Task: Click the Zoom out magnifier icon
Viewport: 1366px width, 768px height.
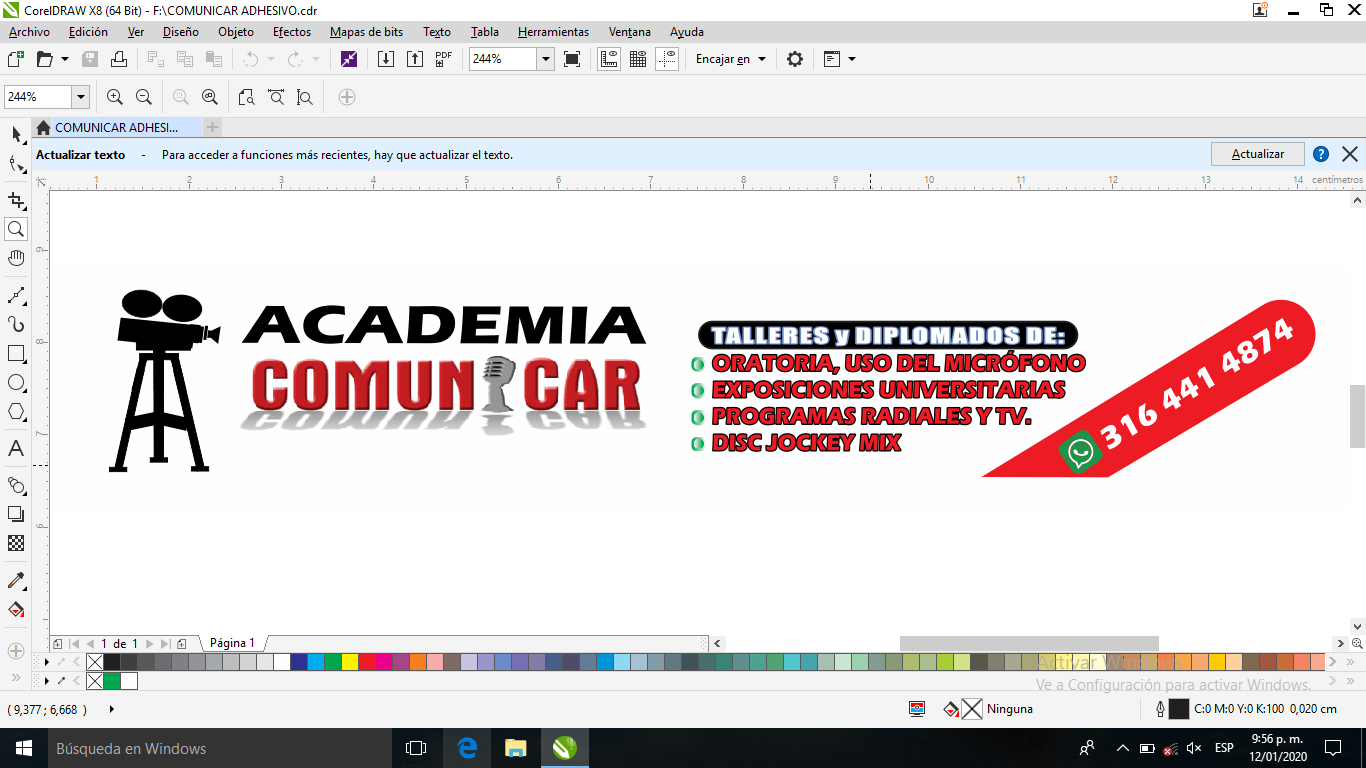Action: [x=144, y=97]
